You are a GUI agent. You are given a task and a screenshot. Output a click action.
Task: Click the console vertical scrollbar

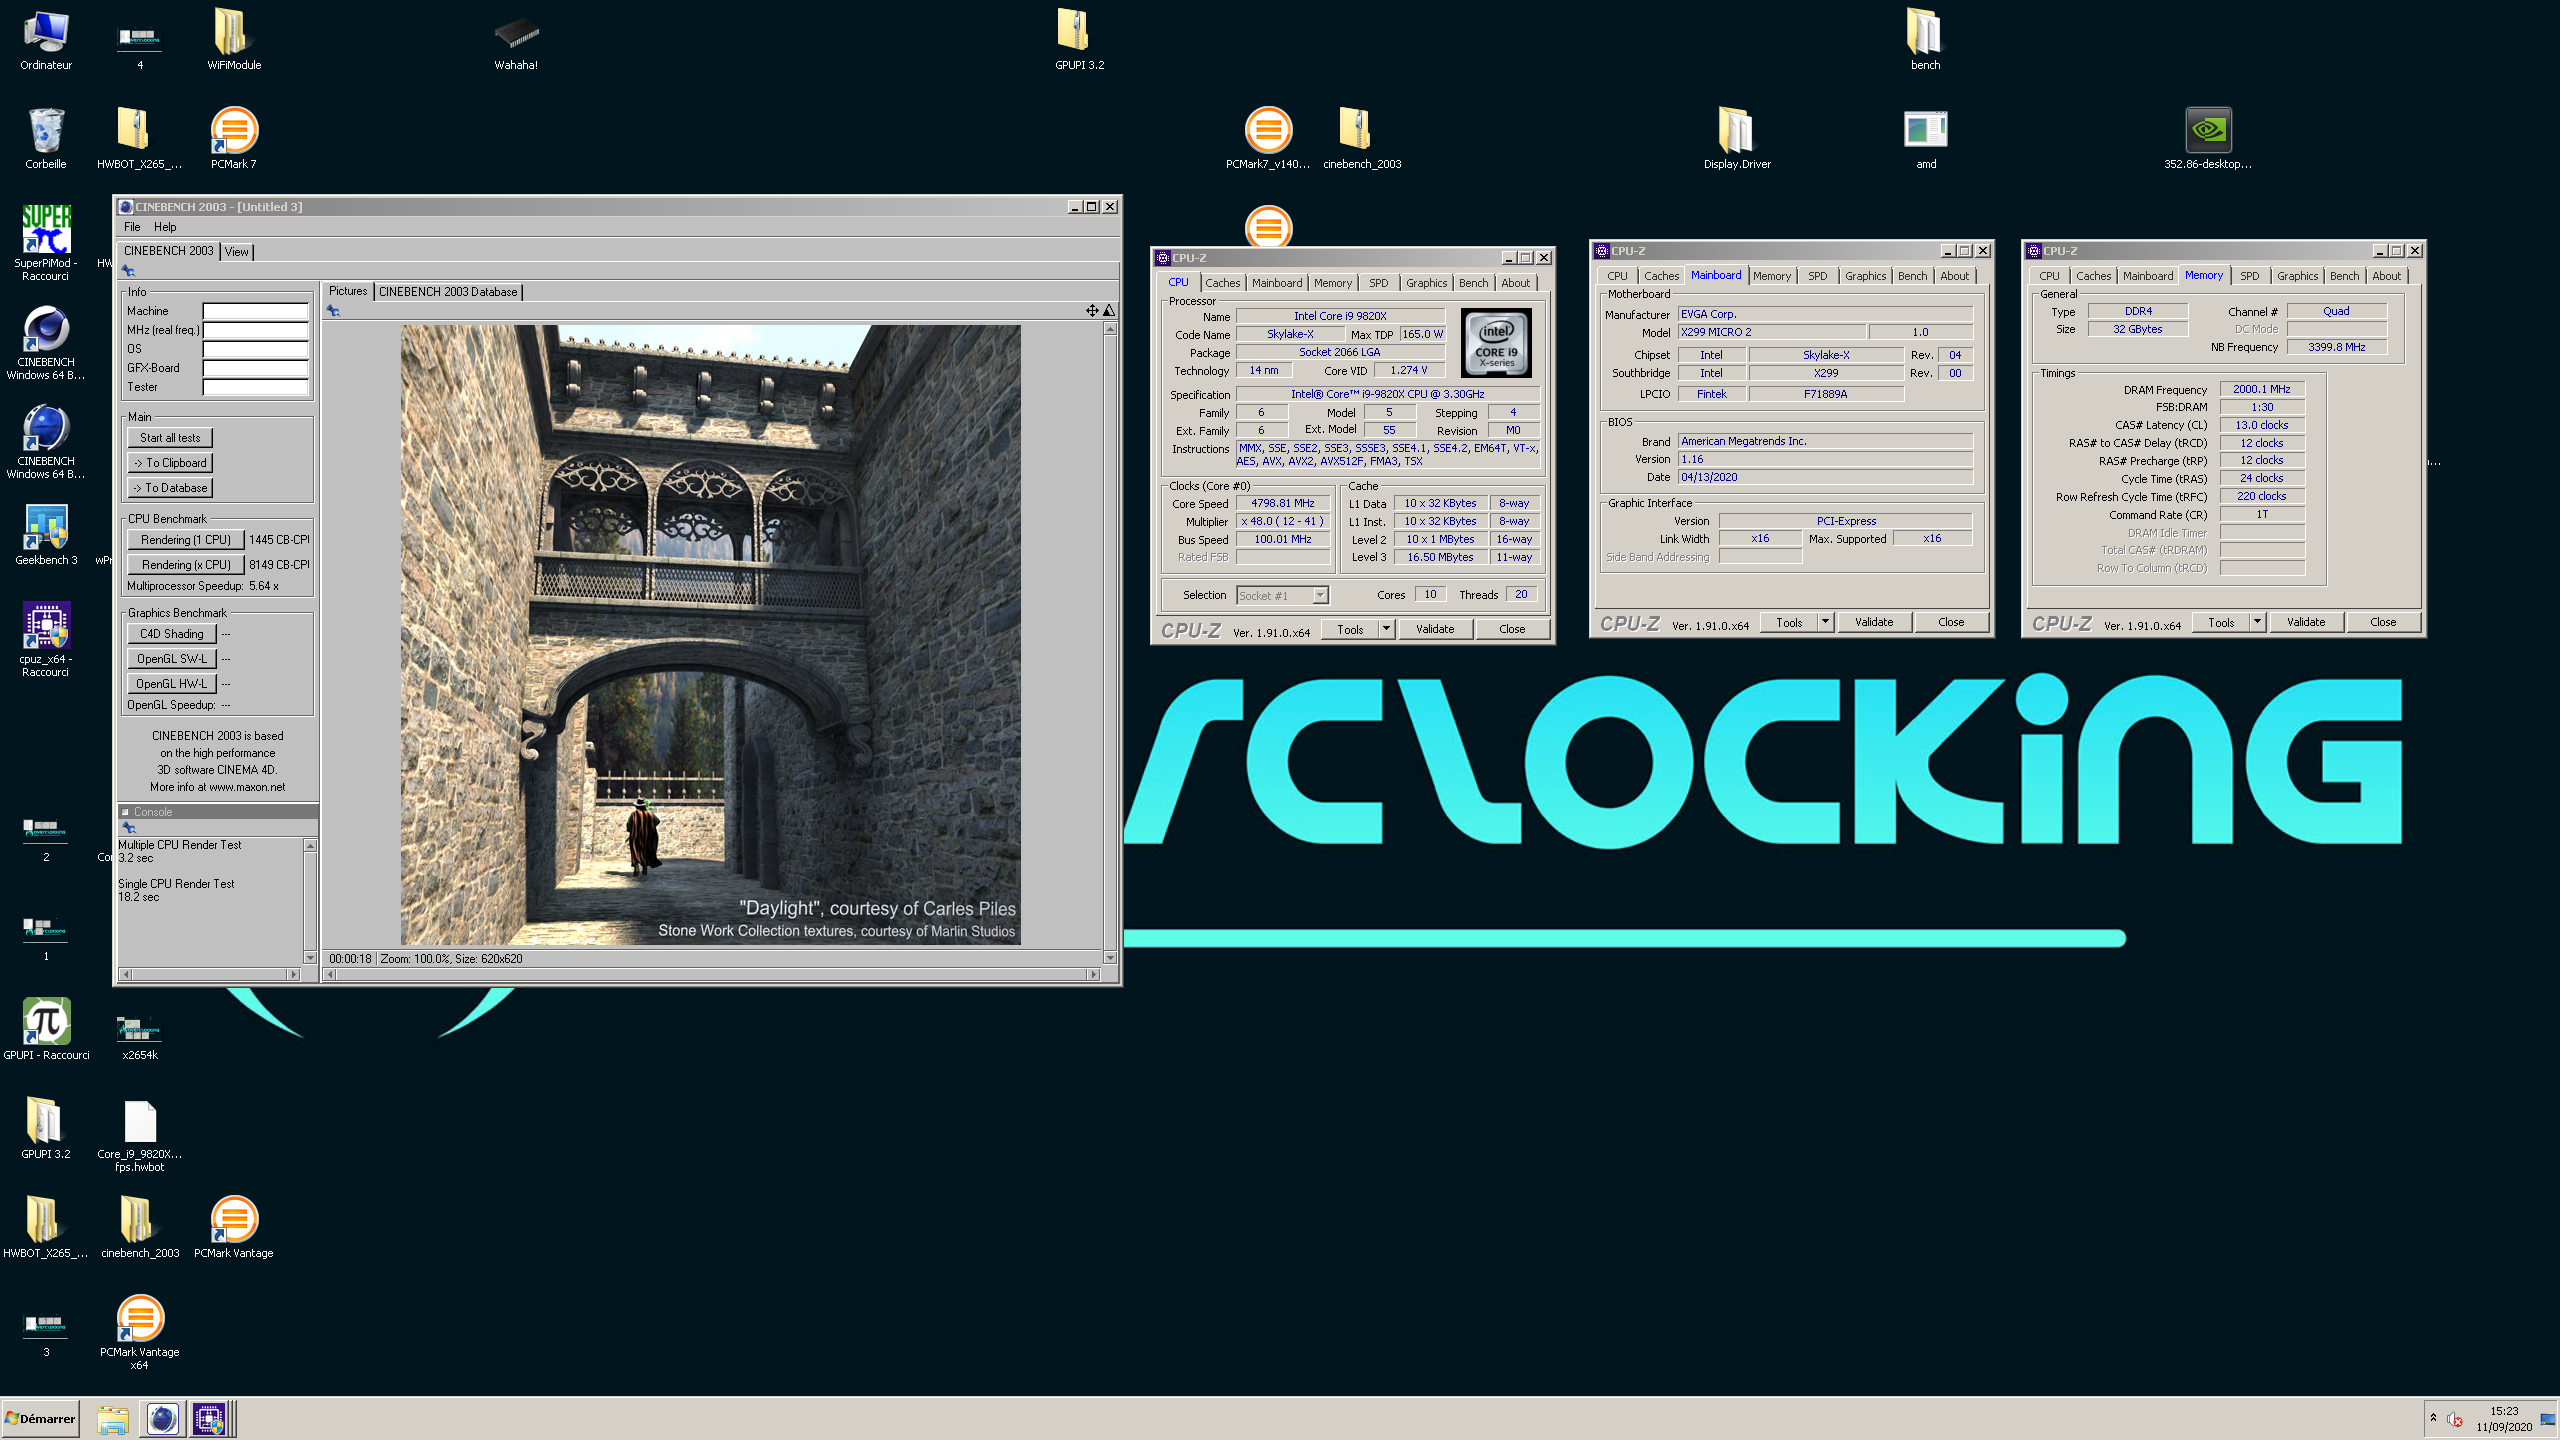pyautogui.click(x=310, y=902)
